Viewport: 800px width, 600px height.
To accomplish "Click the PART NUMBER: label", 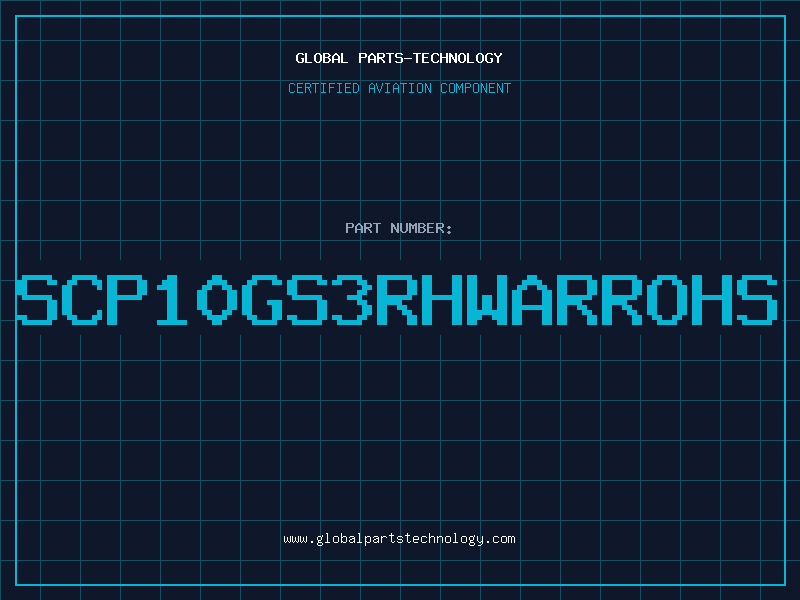I will tap(399, 228).
